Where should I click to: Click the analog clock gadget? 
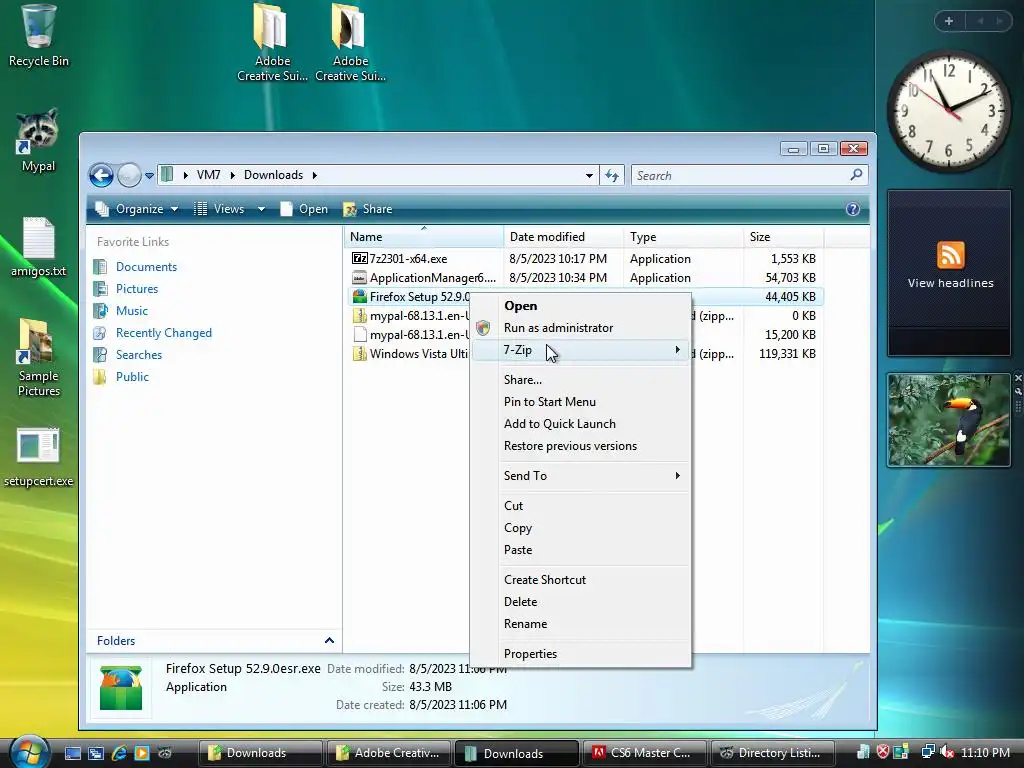tap(949, 111)
